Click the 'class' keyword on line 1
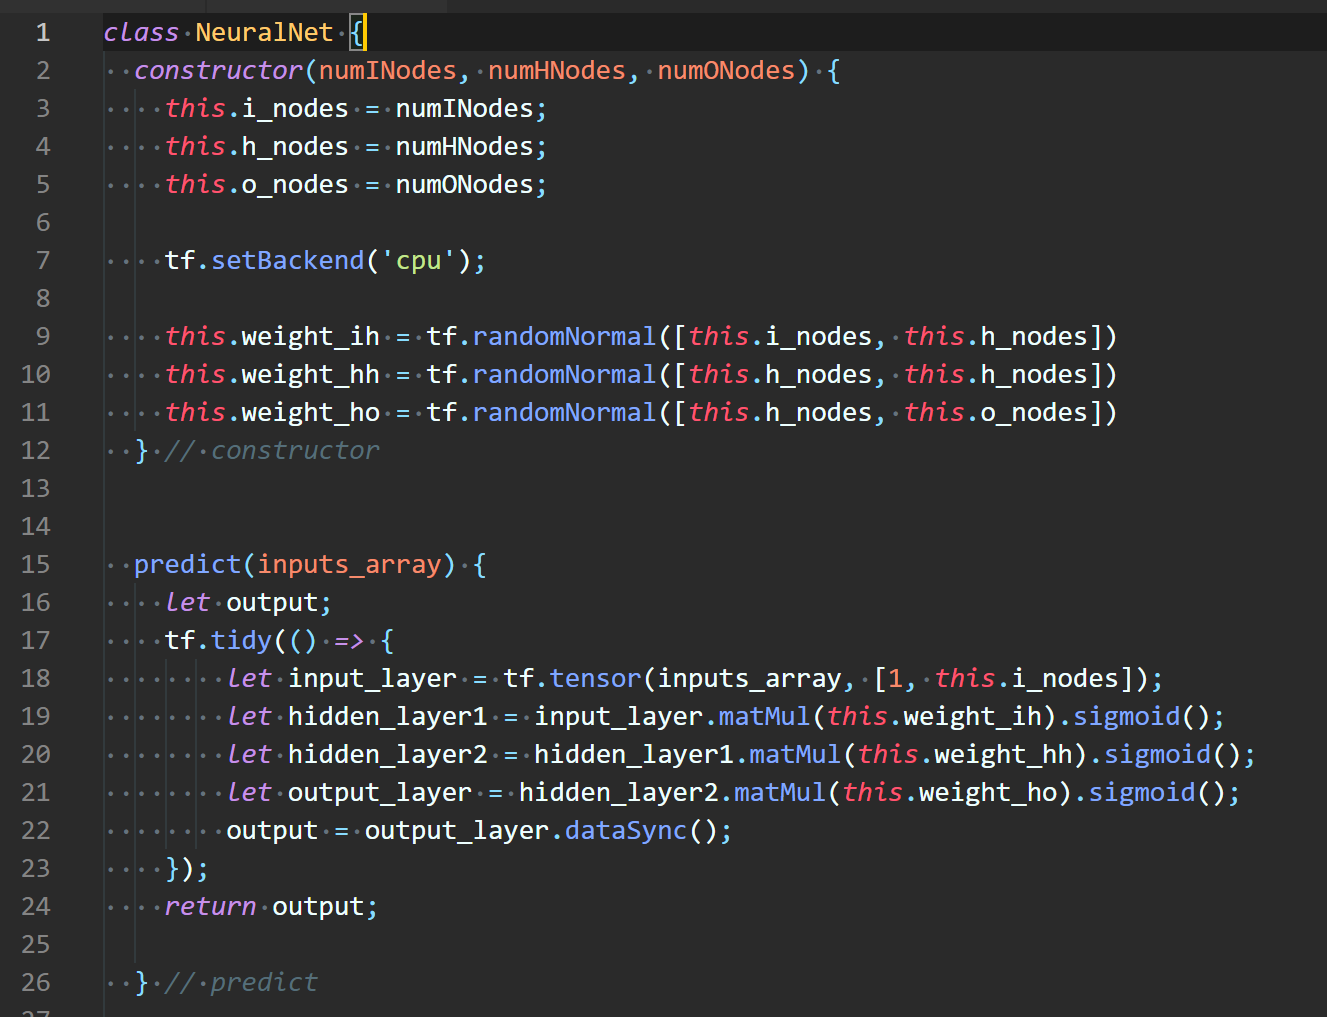1327x1017 pixels. (x=141, y=32)
